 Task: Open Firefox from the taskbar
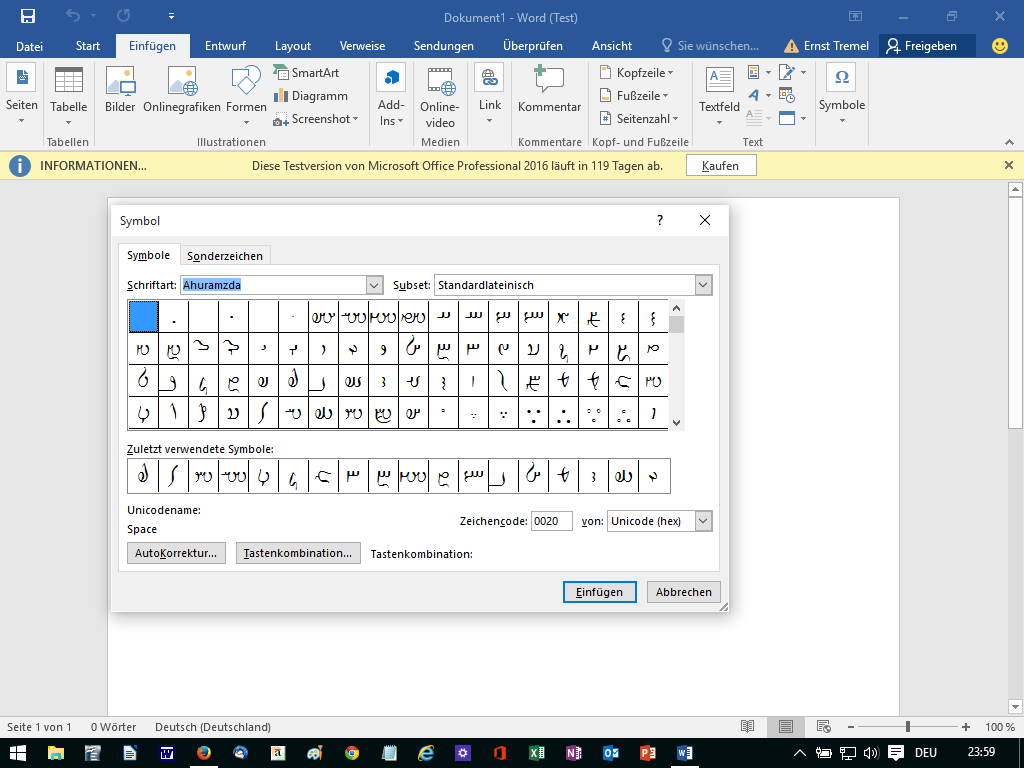click(204, 753)
